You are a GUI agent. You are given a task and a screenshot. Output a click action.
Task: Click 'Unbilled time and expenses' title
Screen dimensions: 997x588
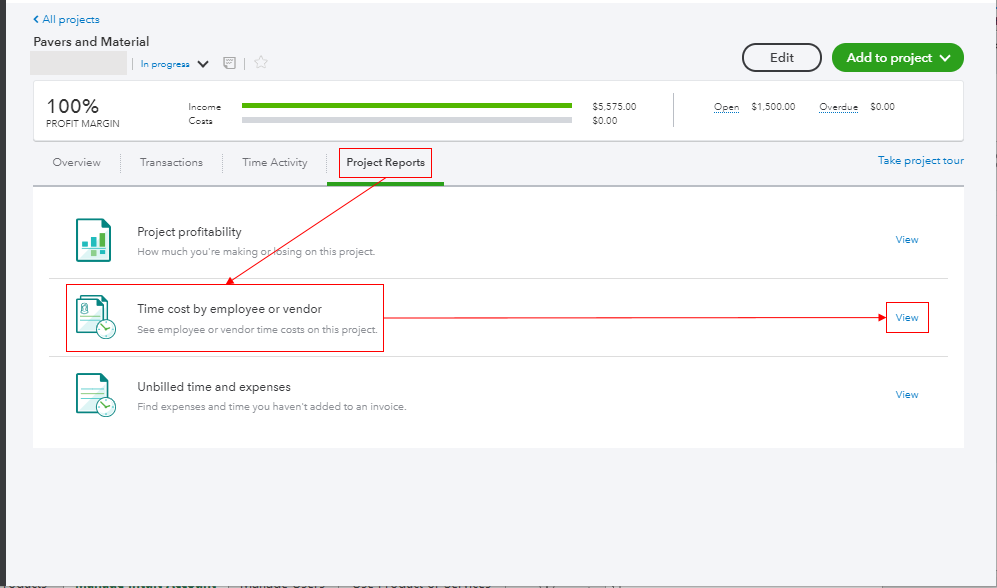214,387
